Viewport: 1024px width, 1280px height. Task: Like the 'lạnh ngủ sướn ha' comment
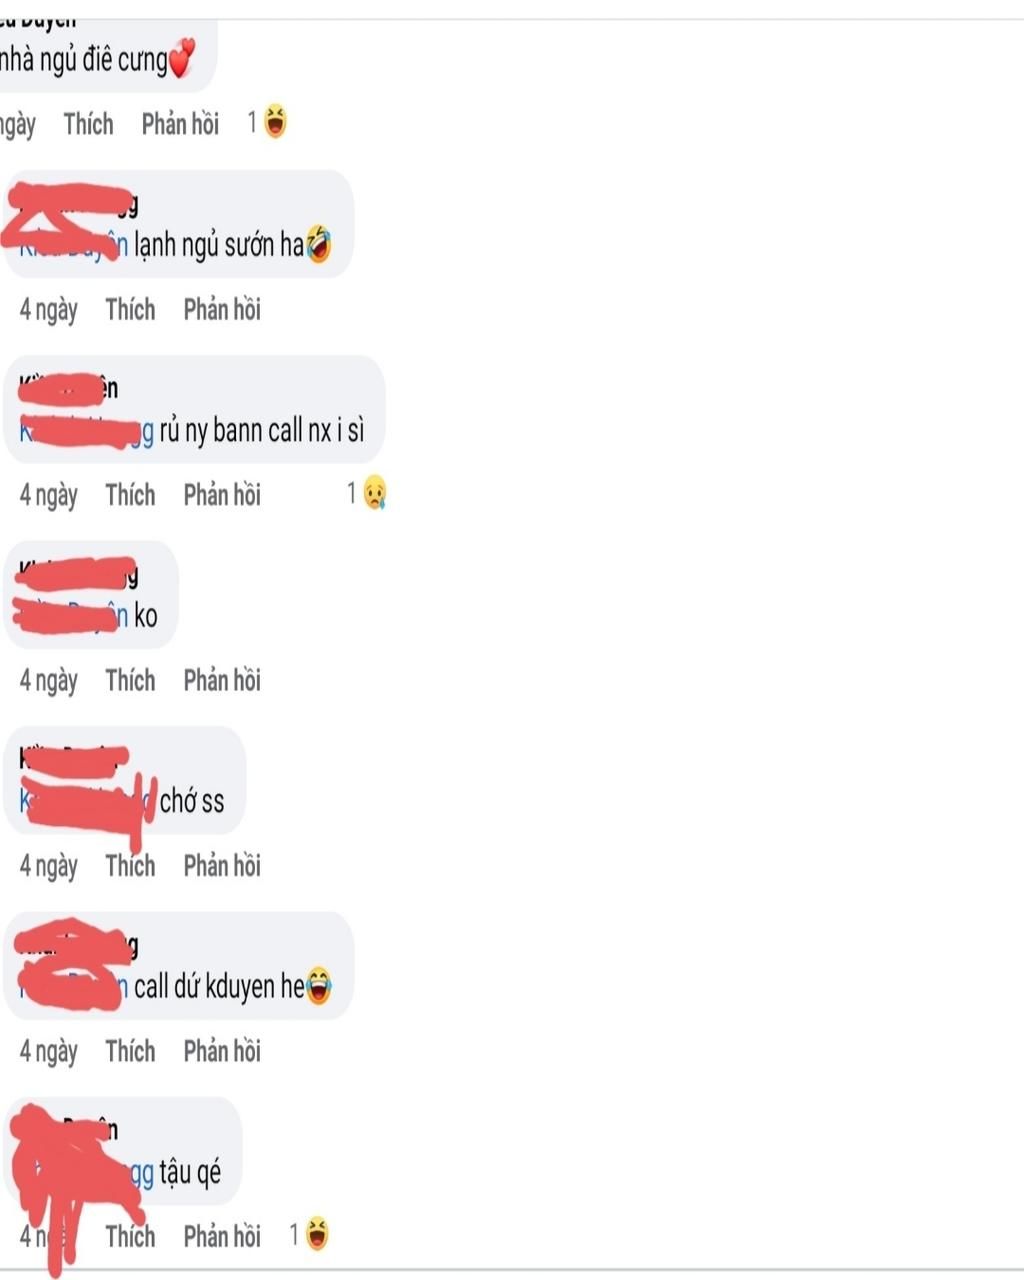[130, 309]
